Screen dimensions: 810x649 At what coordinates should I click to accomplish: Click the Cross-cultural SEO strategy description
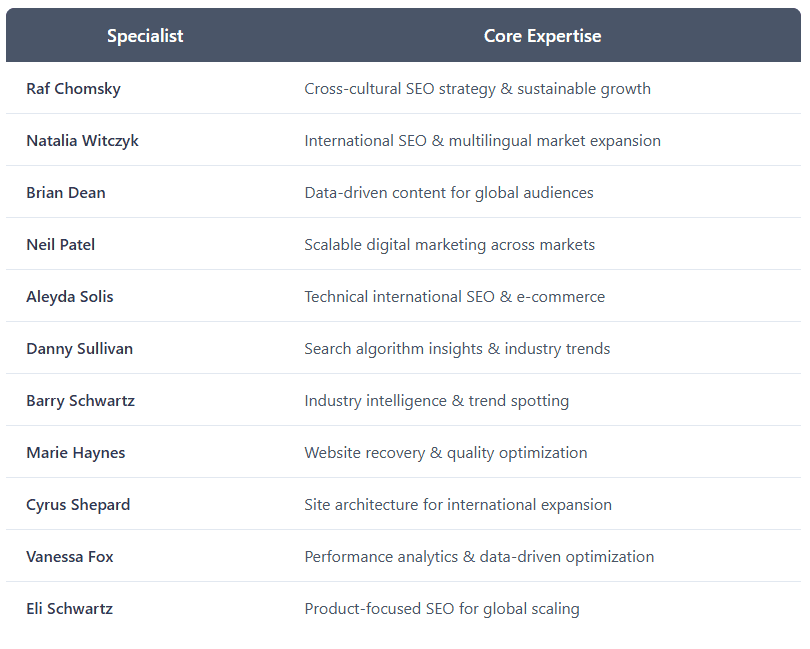click(x=477, y=89)
